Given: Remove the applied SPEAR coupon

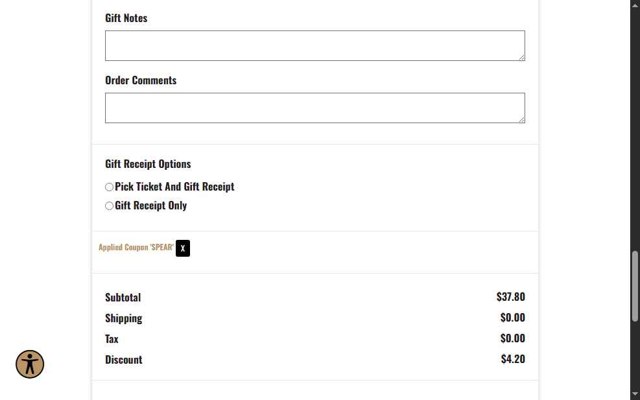Looking at the screenshot, I should [182, 248].
